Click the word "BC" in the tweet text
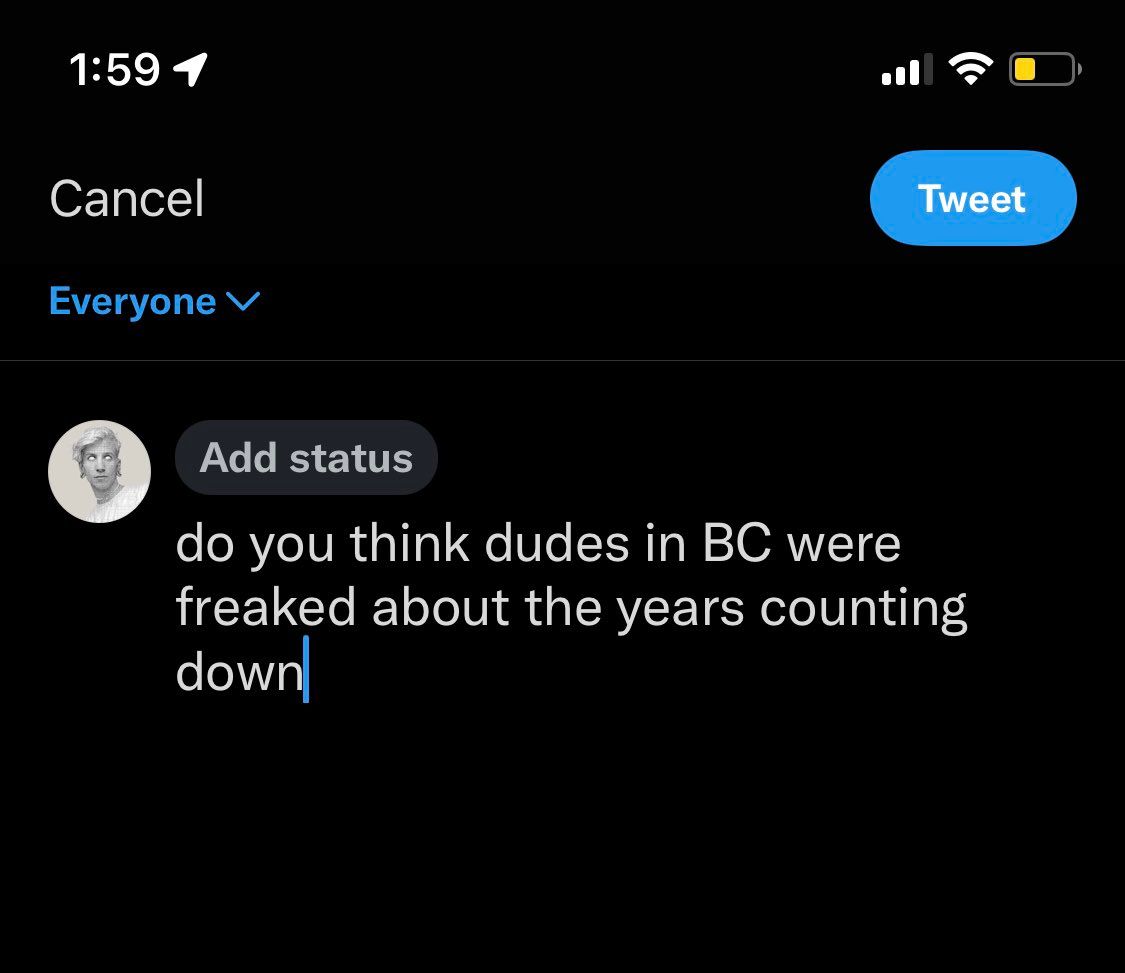The width and height of the screenshot is (1125, 973). (737, 543)
